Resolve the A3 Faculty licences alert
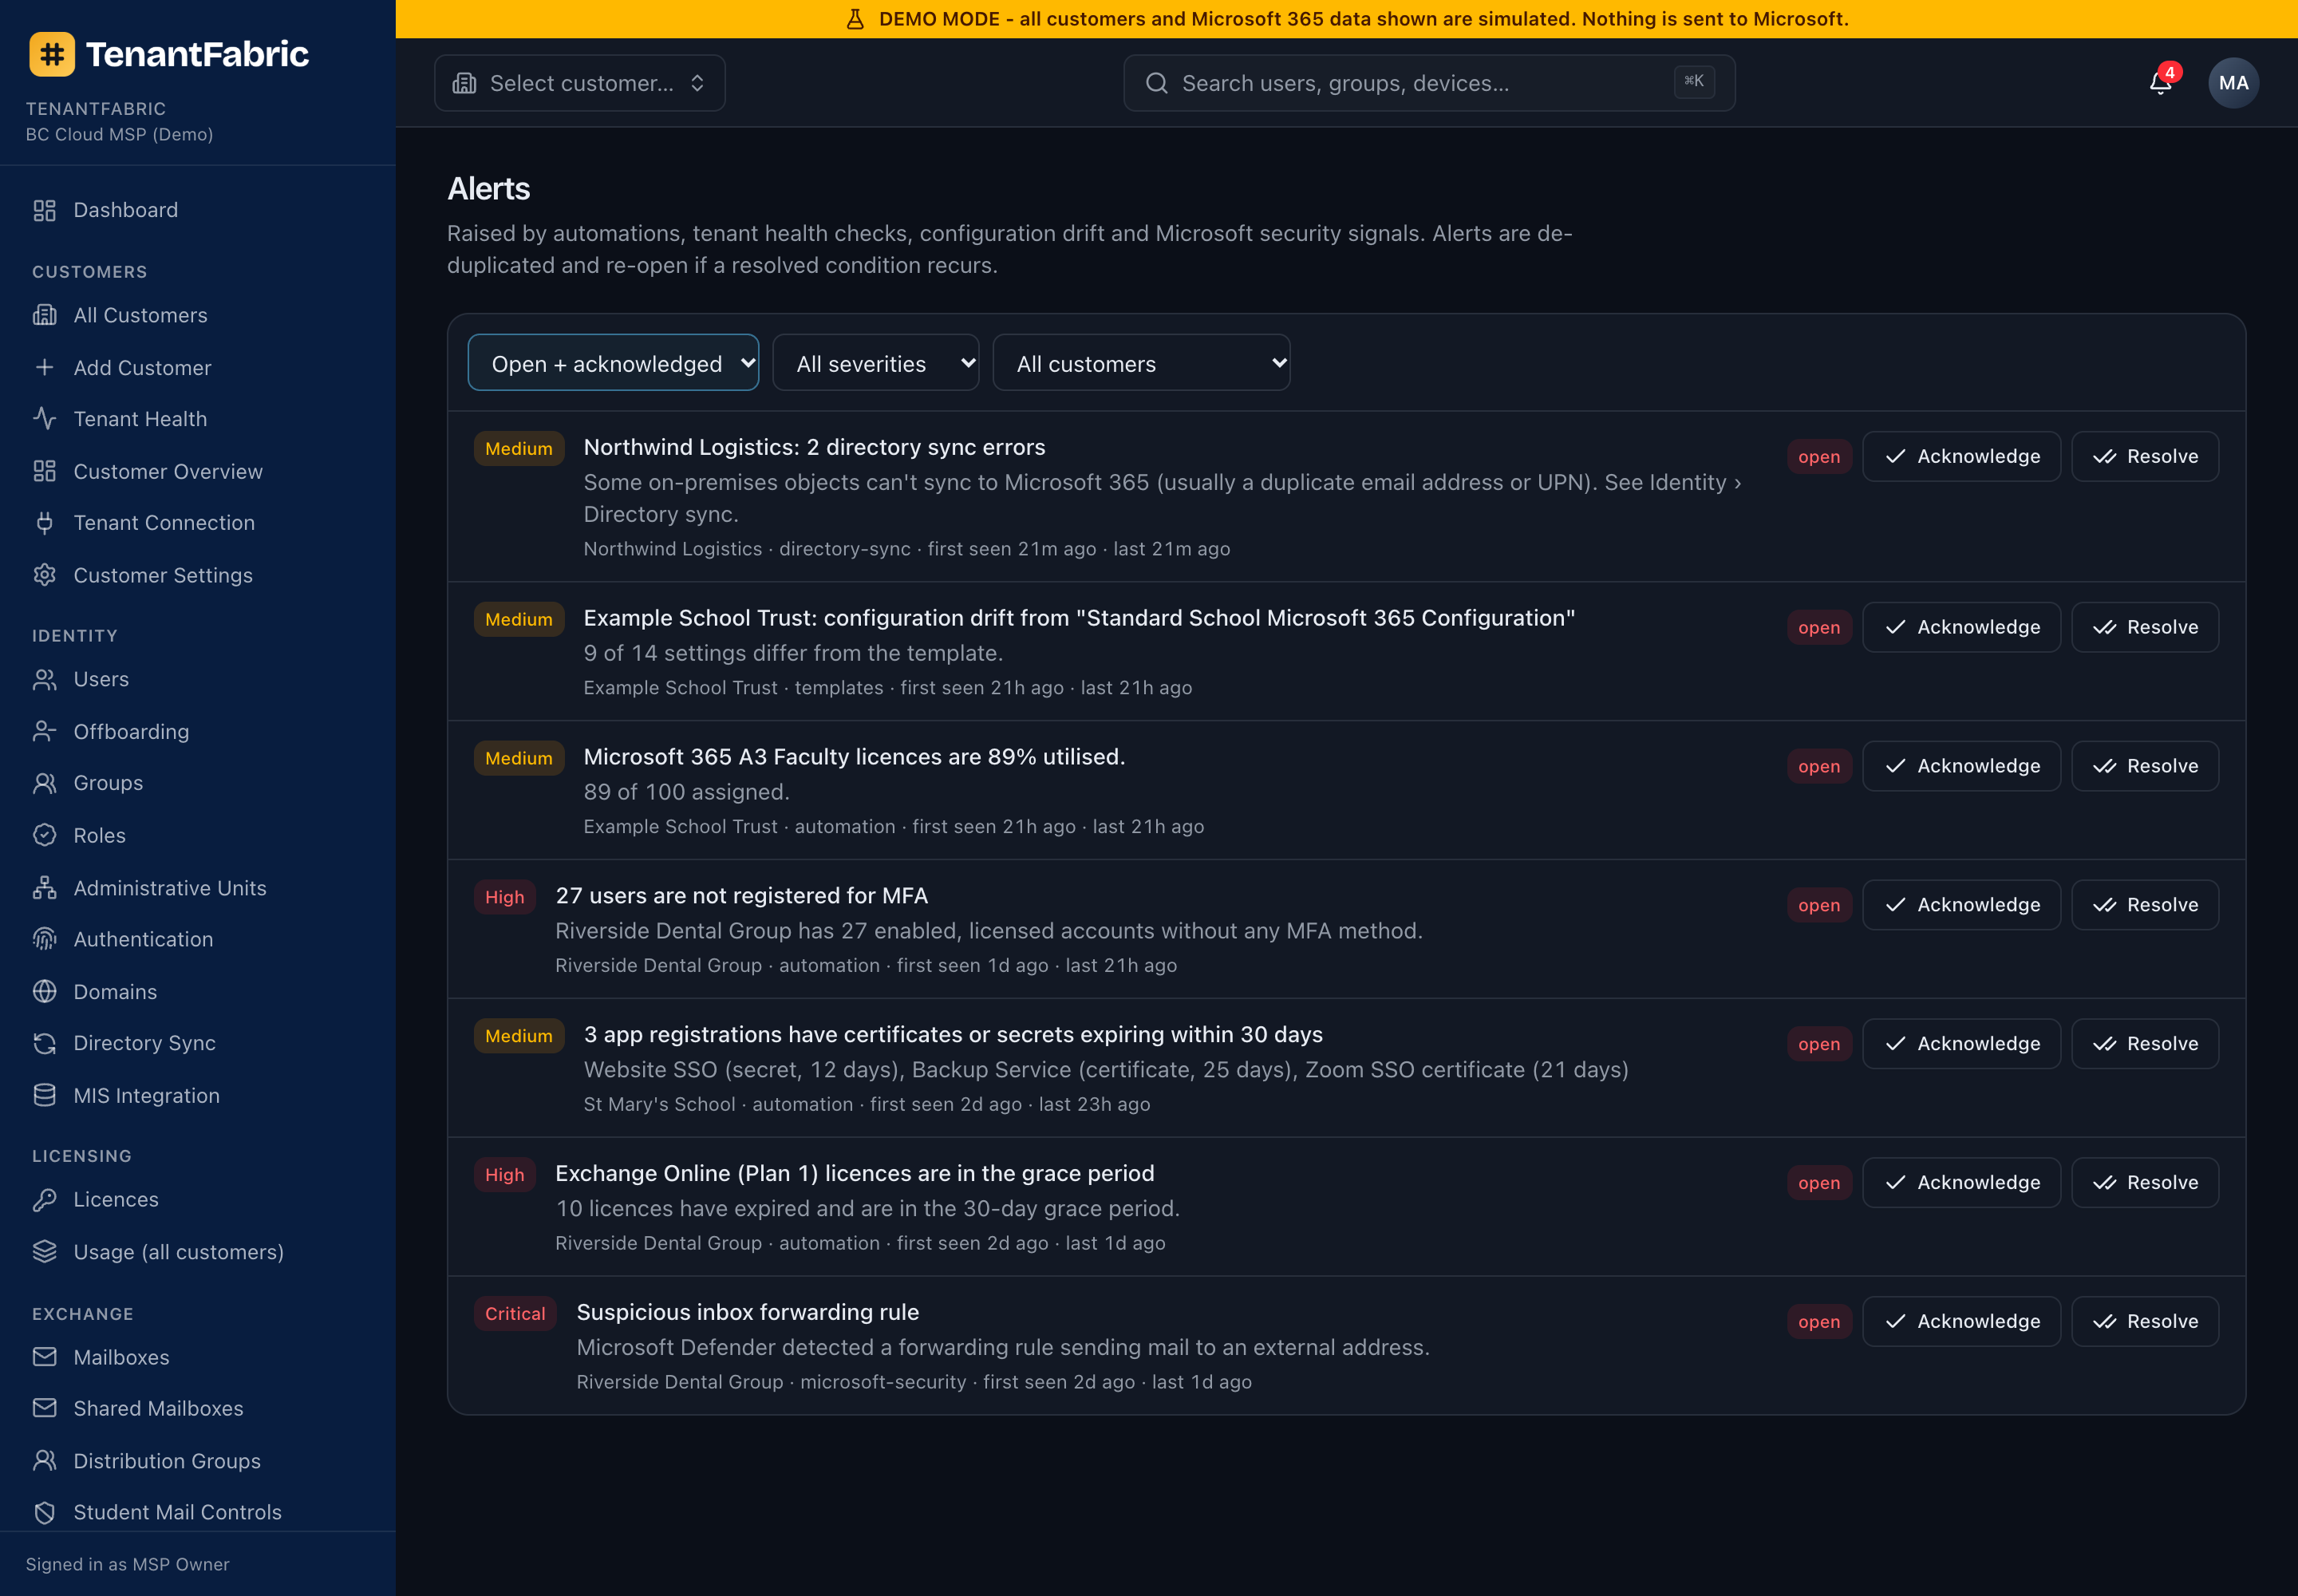The height and width of the screenshot is (1596, 2298). 2145,766
